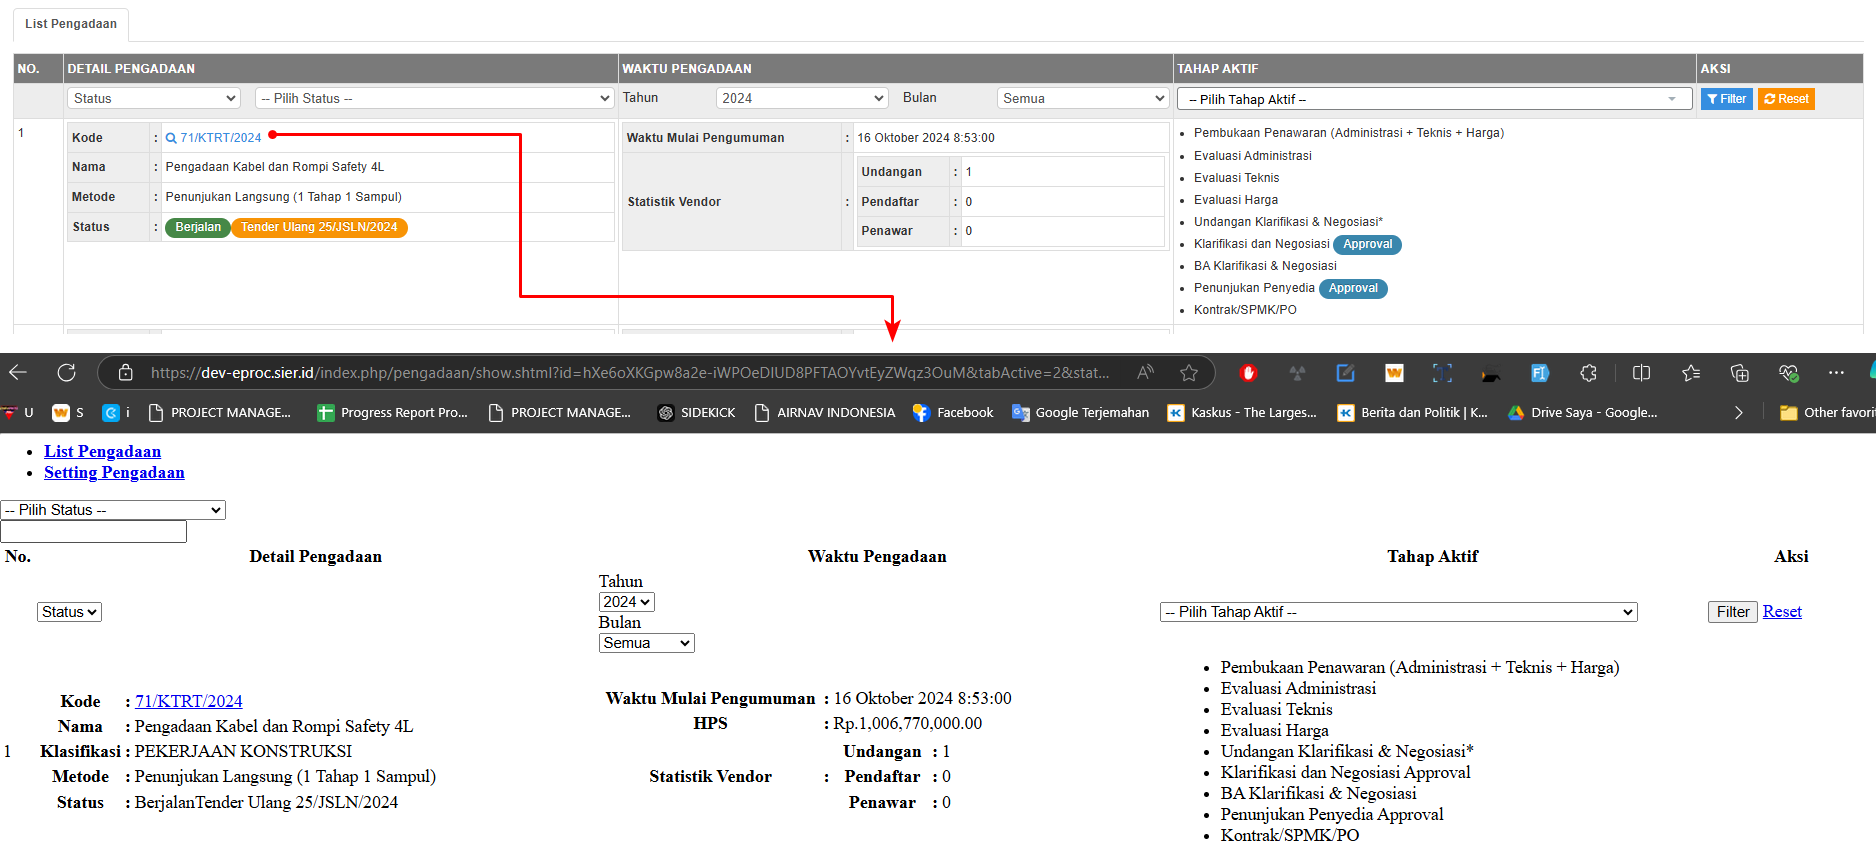The height and width of the screenshot is (856, 1876).
Task: Click the Read aloud icon in address bar
Action: [1146, 373]
